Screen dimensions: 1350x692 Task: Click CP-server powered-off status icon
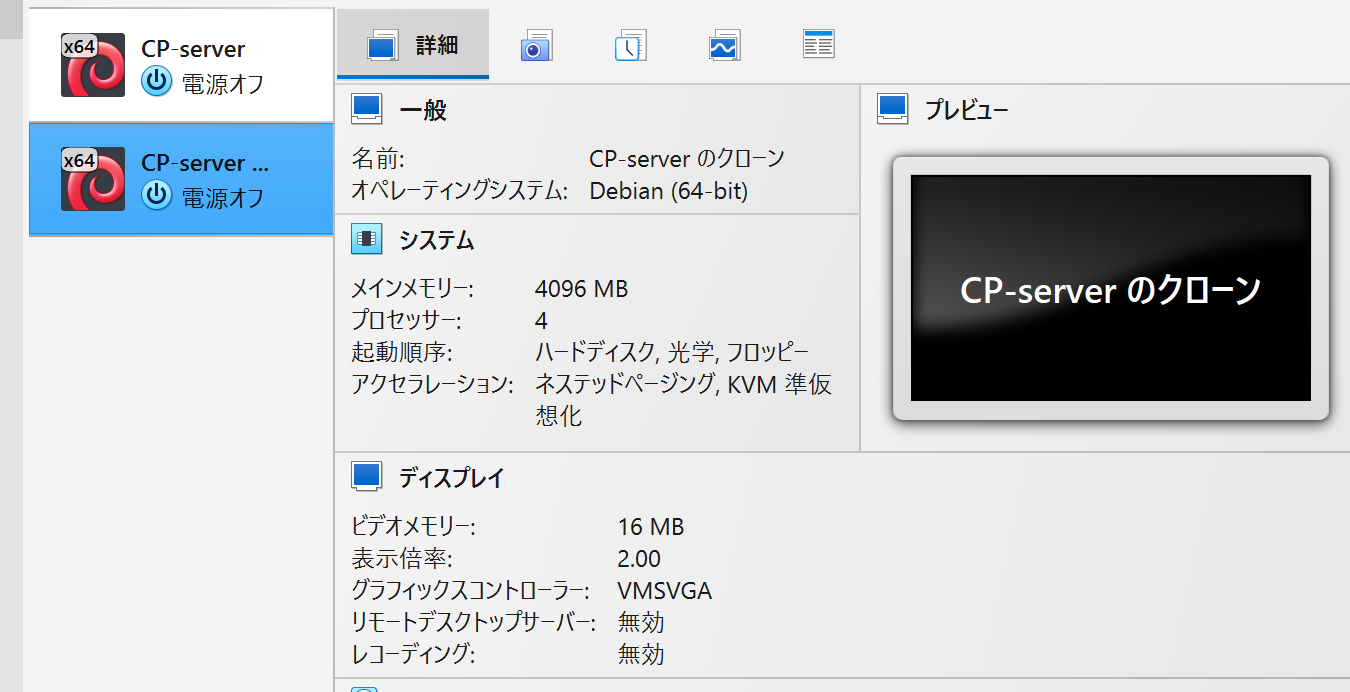coord(157,81)
